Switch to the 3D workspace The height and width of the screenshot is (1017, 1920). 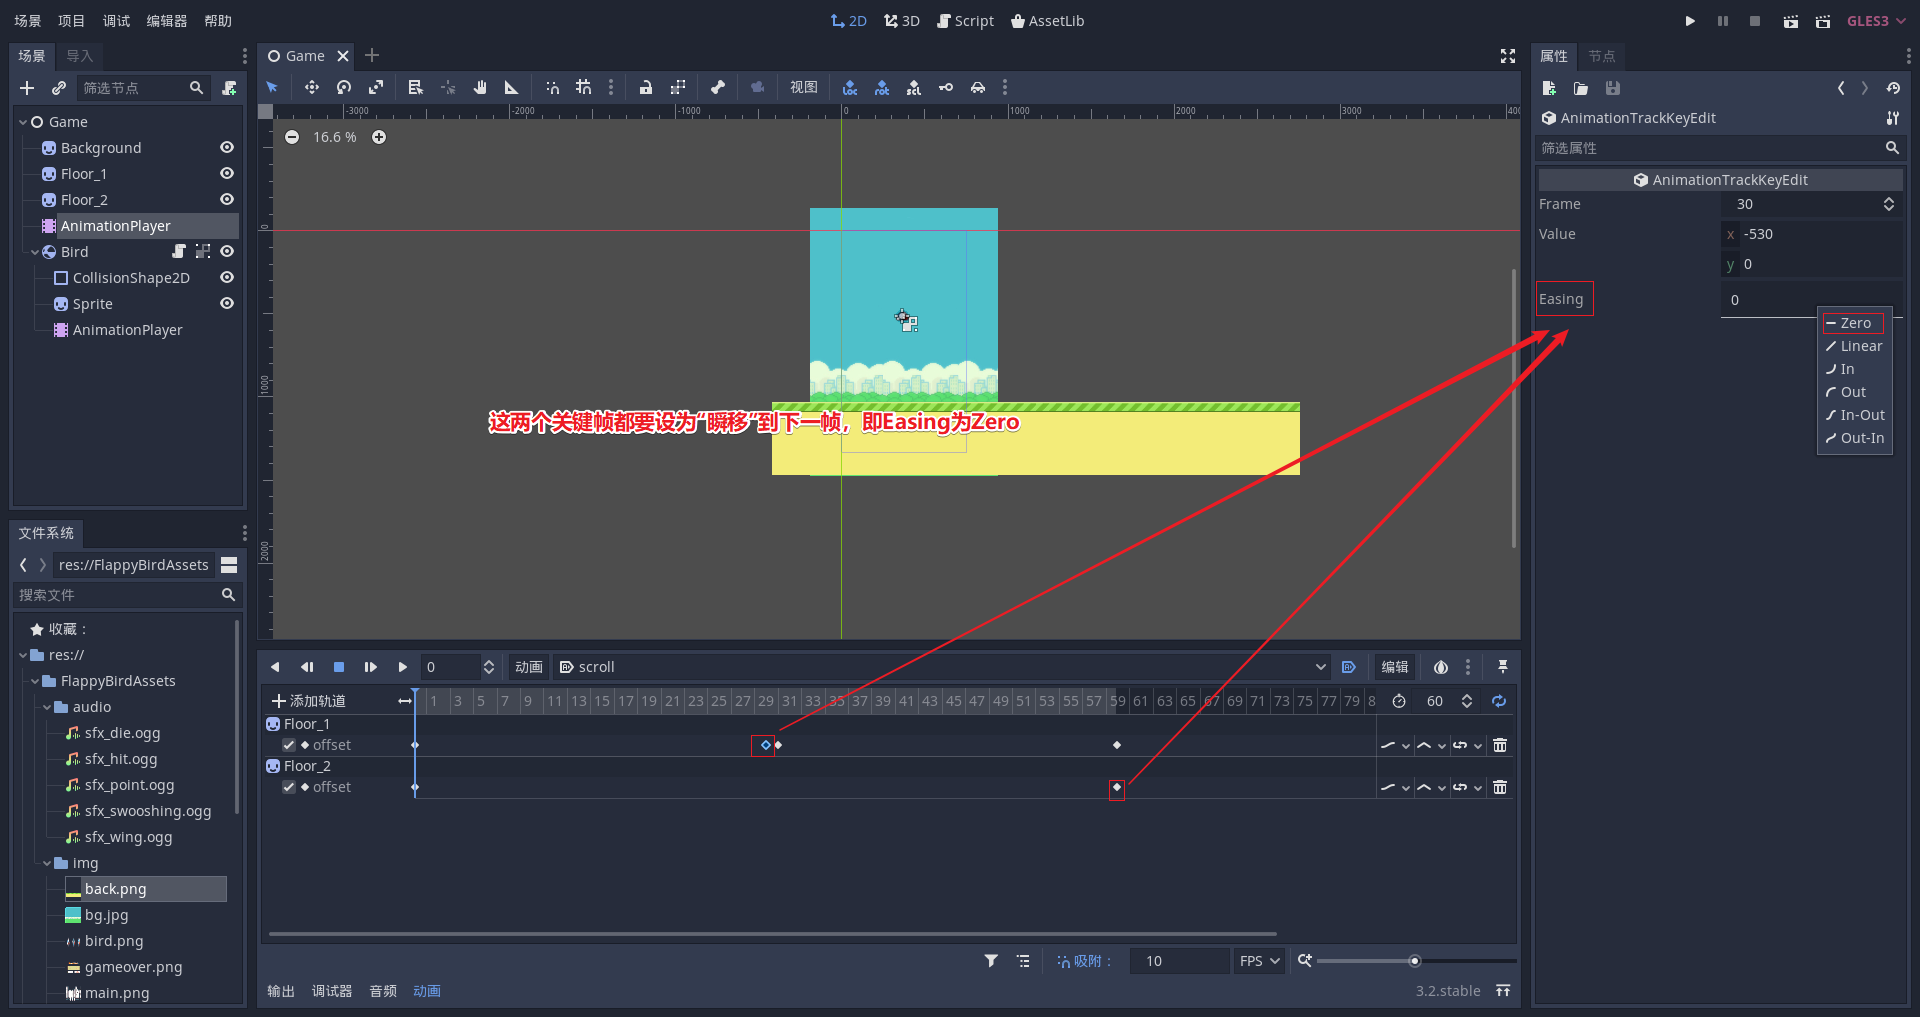pyautogui.click(x=902, y=21)
